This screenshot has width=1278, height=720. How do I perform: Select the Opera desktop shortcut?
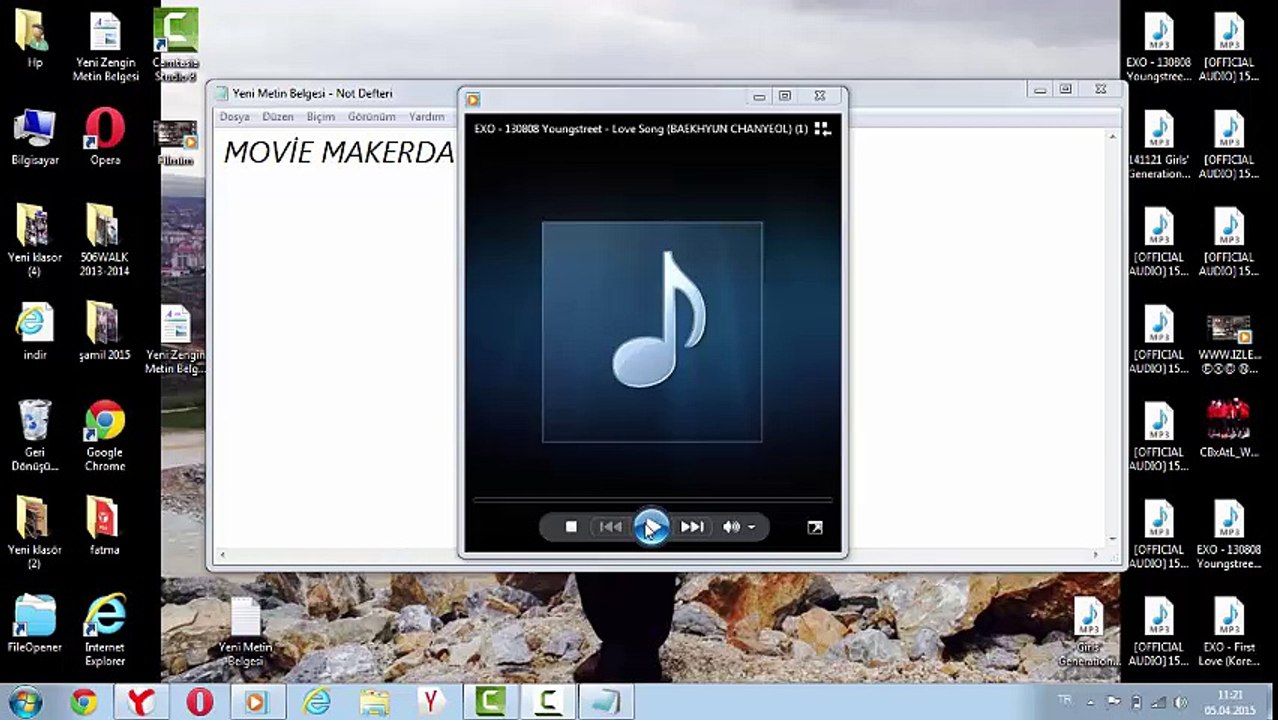click(x=105, y=137)
